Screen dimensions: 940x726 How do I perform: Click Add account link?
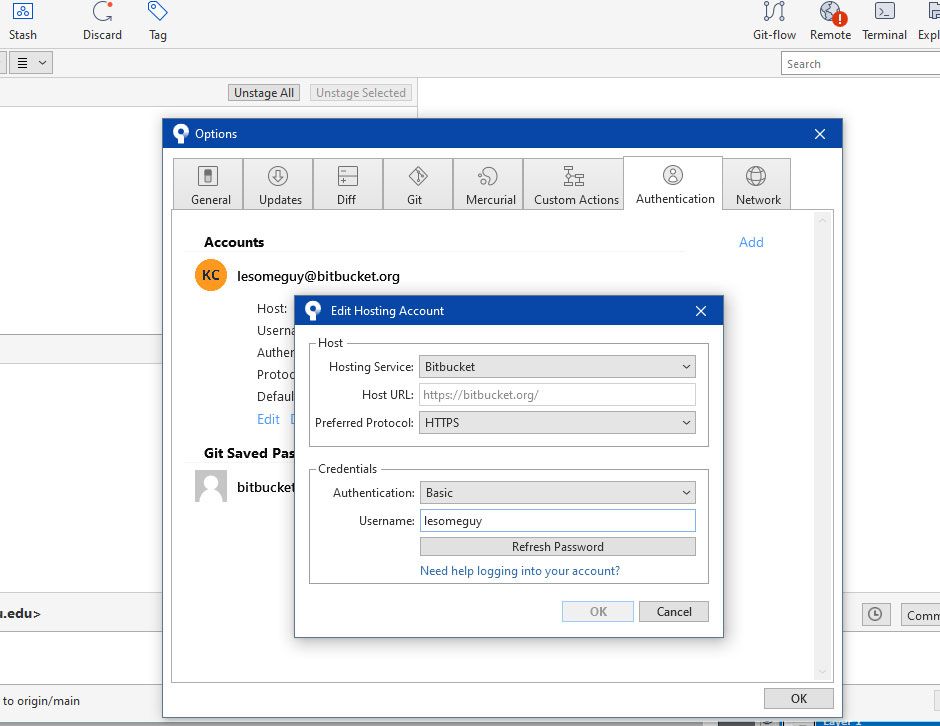[751, 242]
